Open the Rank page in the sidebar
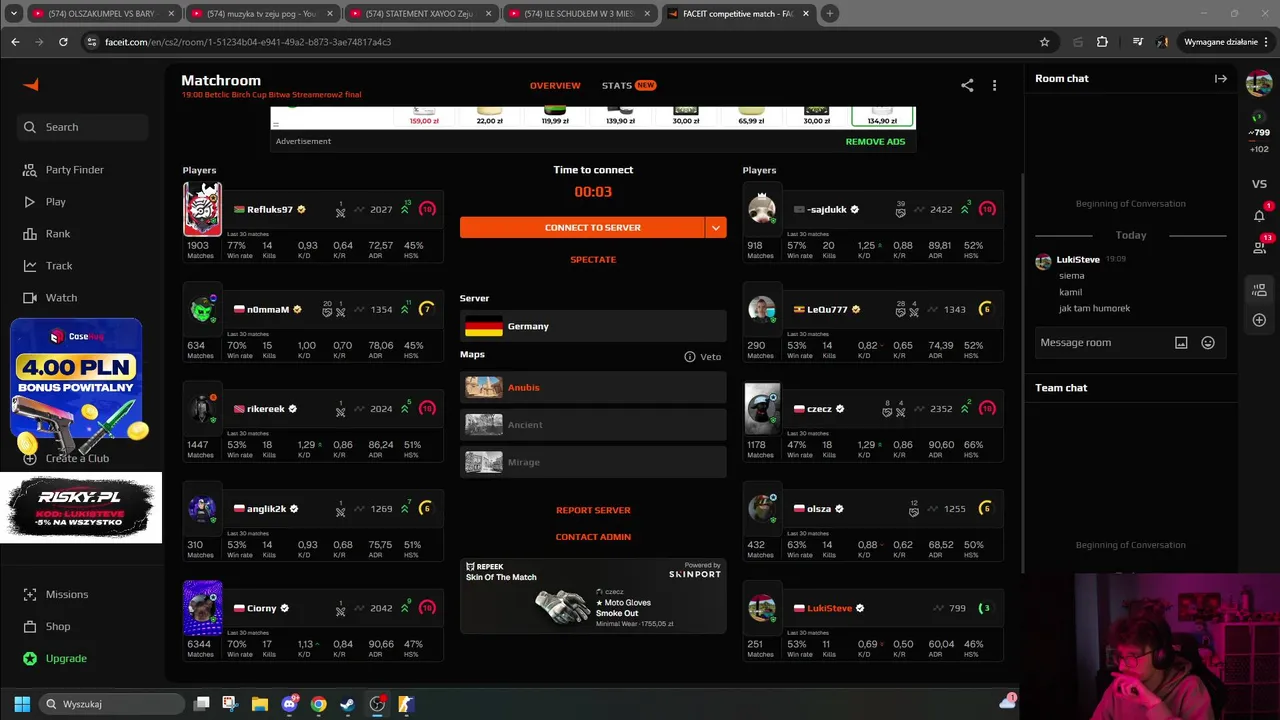1280x720 pixels. click(47, 234)
